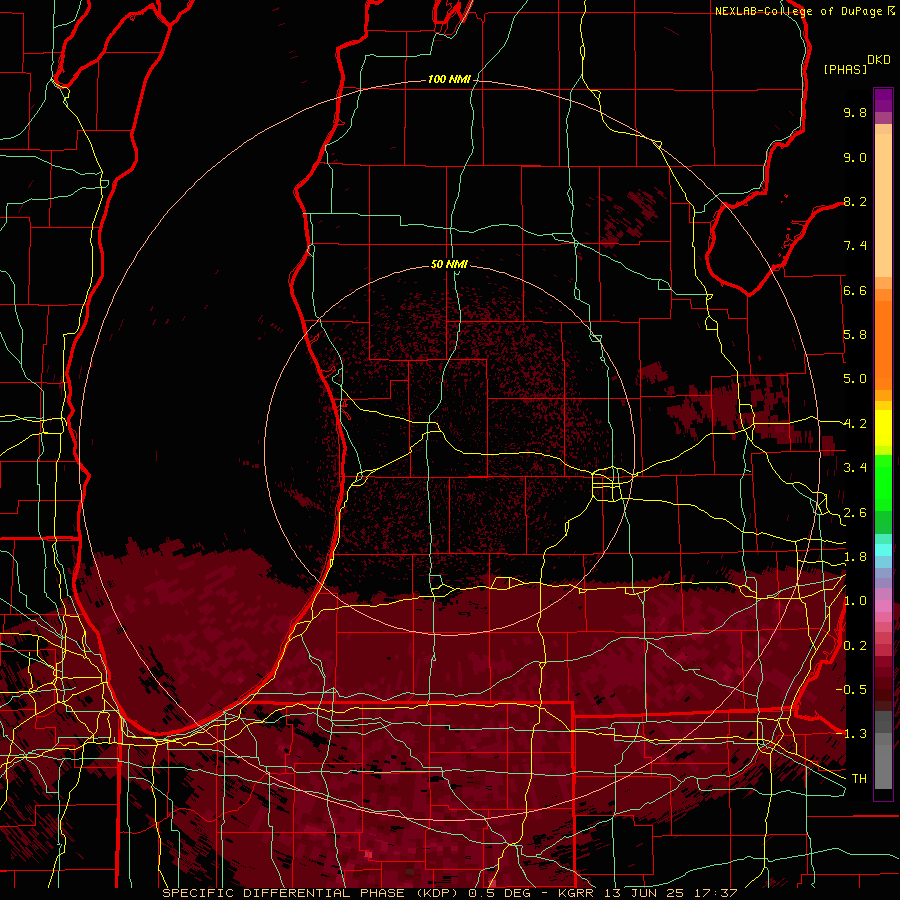The width and height of the screenshot is (900, 900).
Task: Click the 100 NMI range ring label
Action: 449,79
